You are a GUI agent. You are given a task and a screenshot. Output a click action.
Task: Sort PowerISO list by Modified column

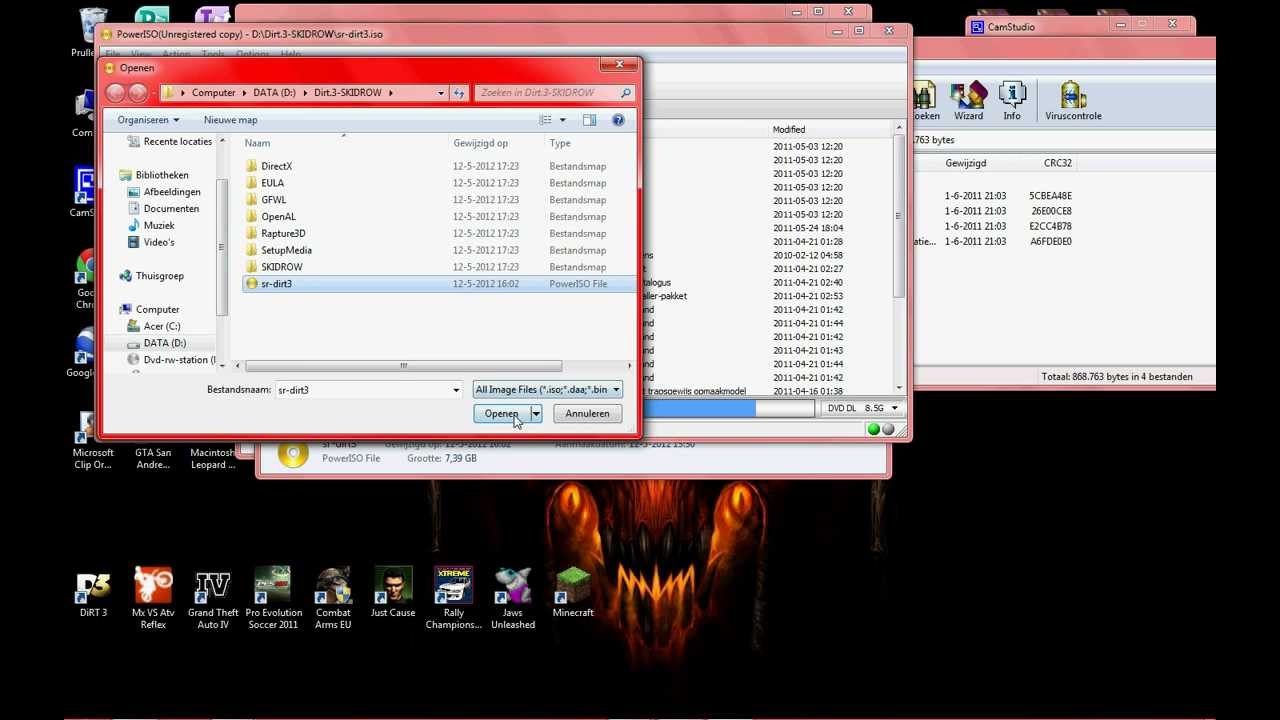(x=788, y=130)
